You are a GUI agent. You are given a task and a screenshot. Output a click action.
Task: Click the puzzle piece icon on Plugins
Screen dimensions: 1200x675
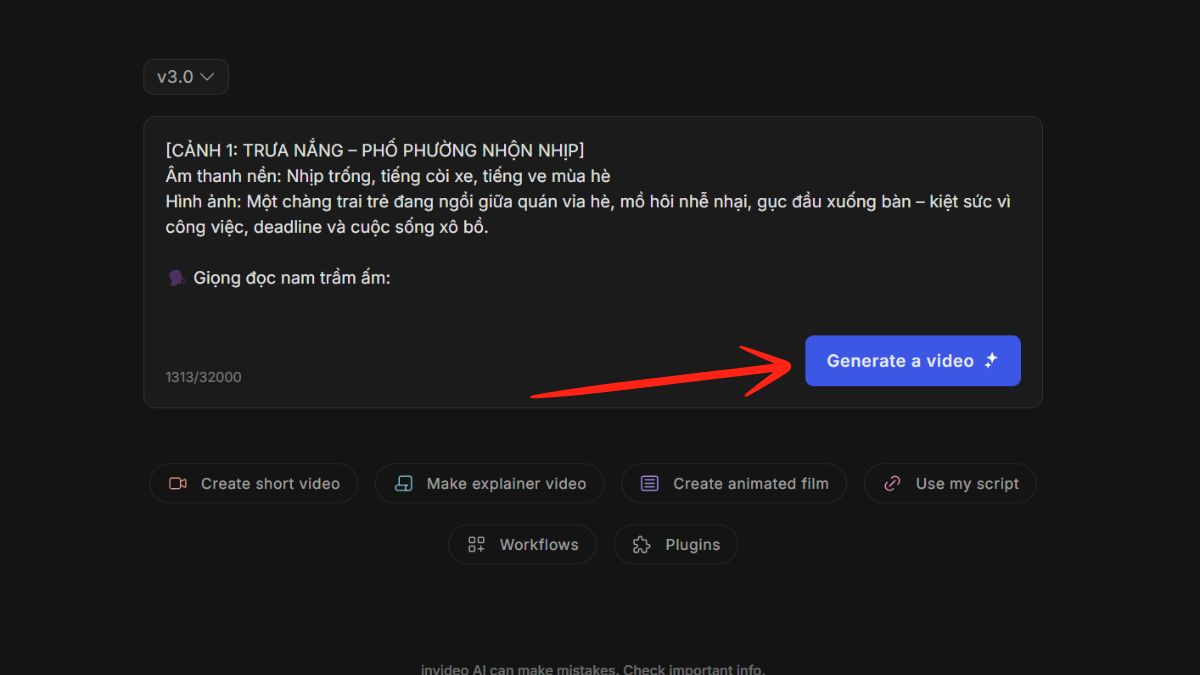(x=642, y=545)
